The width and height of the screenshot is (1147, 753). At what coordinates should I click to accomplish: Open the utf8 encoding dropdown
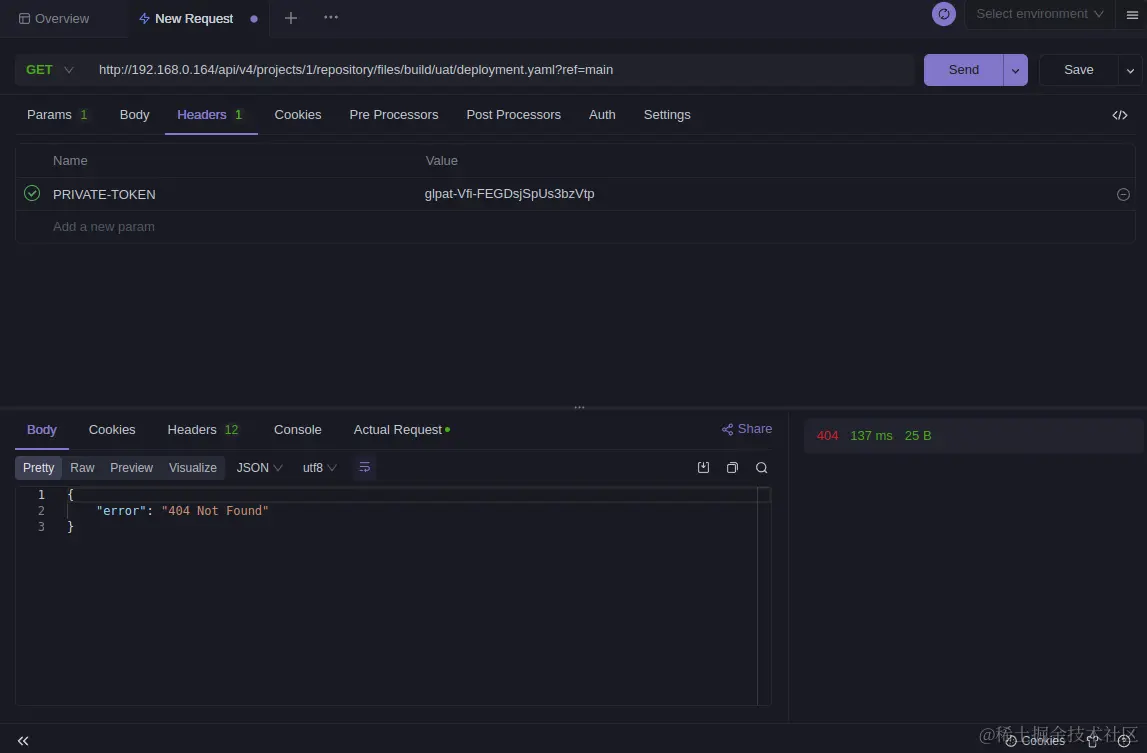coord(320,468)
